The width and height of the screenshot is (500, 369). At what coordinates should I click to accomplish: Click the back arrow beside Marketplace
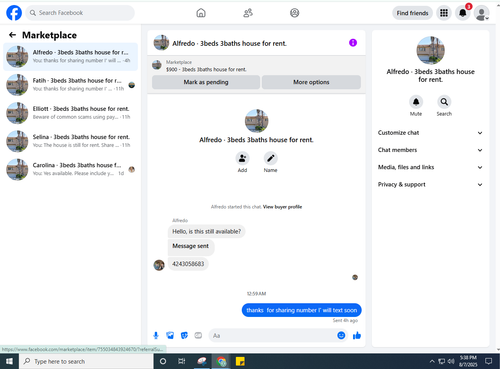[x=12, y=35]
